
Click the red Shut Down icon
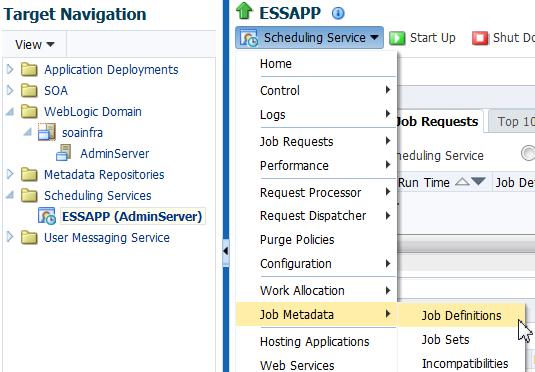[x=480, y=38]
